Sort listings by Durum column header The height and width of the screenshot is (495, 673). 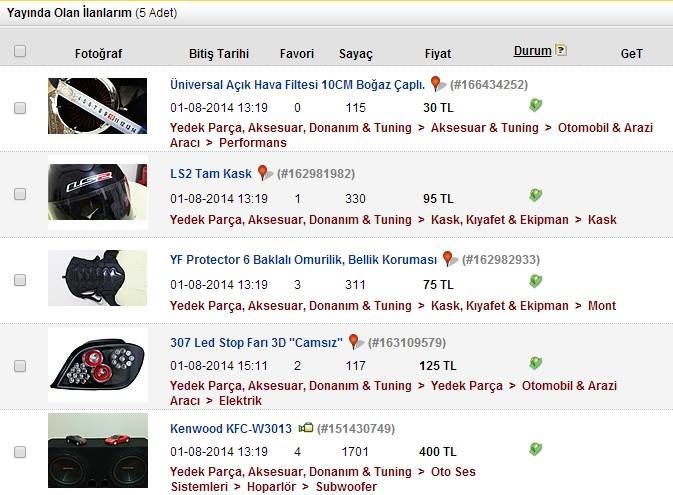(x=533, y=51)
